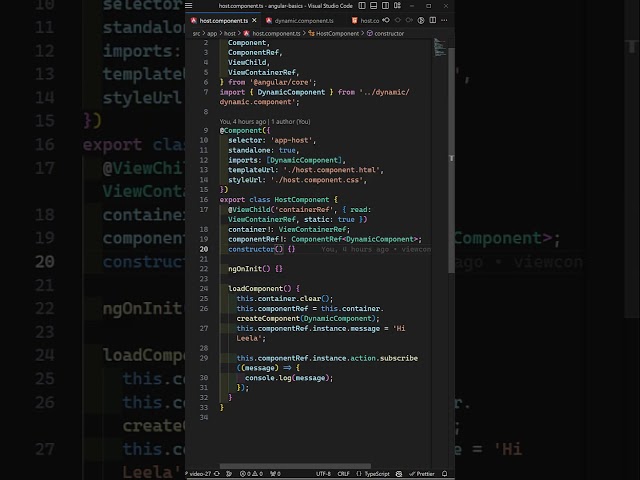
Task: Switch to the host.component.ts tab
Action: [x=223, y=20]
